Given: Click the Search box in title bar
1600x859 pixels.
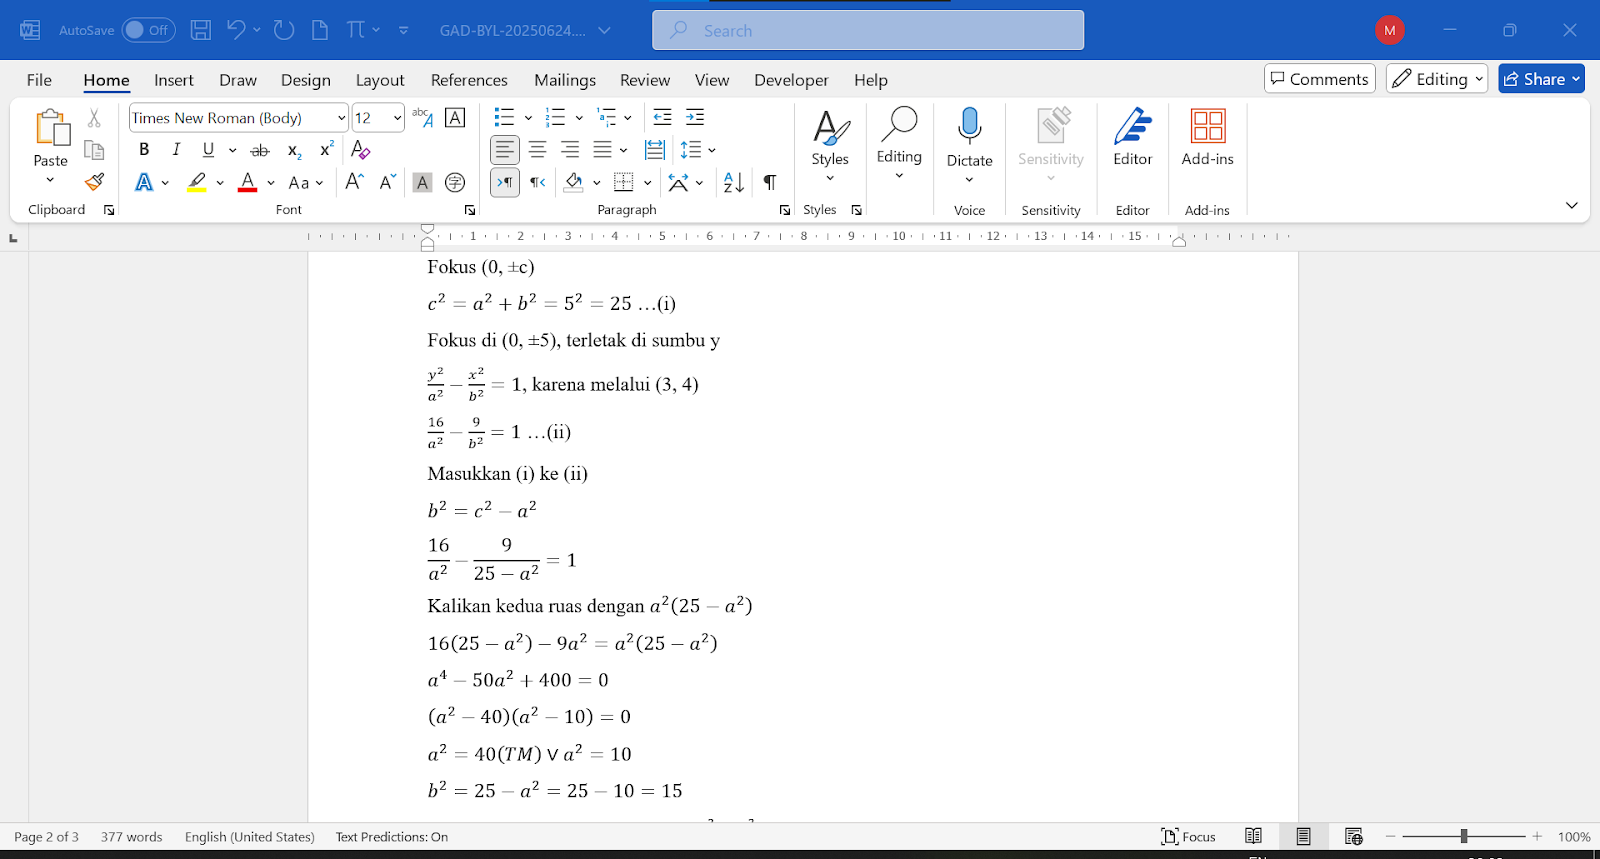Looking at the screenshot, I should coord(868,30).
